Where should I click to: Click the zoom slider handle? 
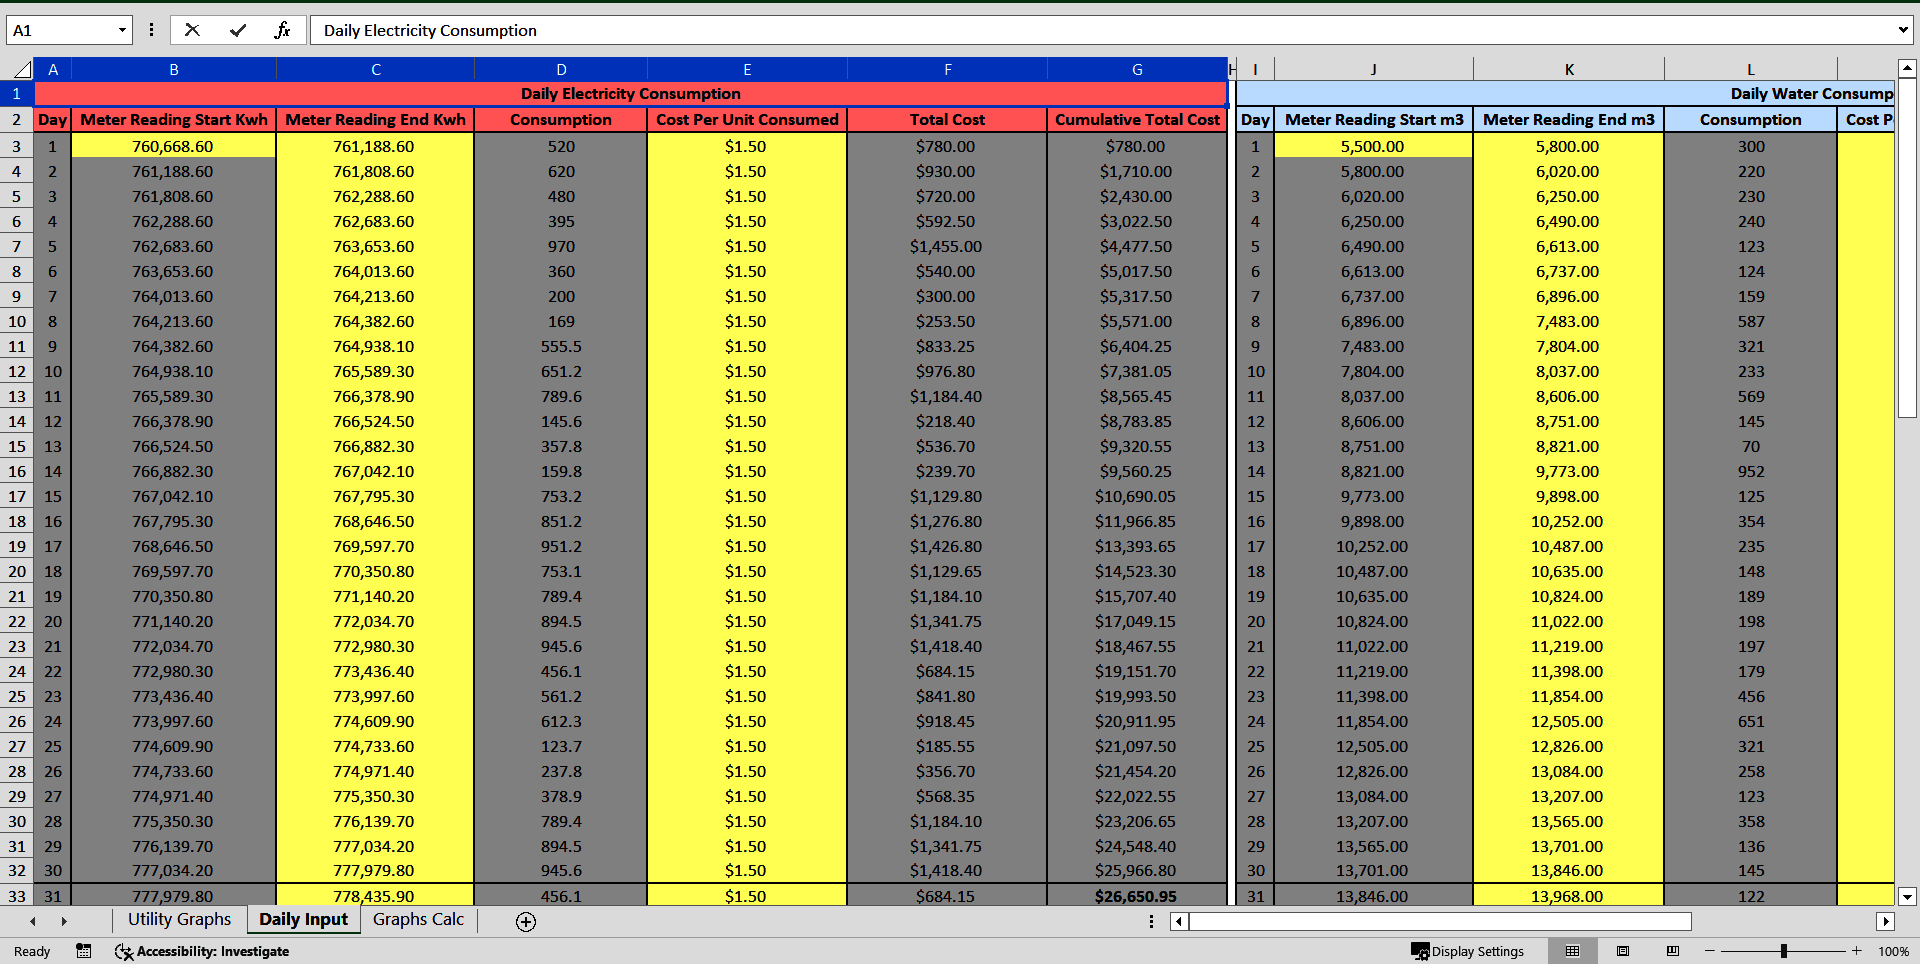tap(1783, 951)
